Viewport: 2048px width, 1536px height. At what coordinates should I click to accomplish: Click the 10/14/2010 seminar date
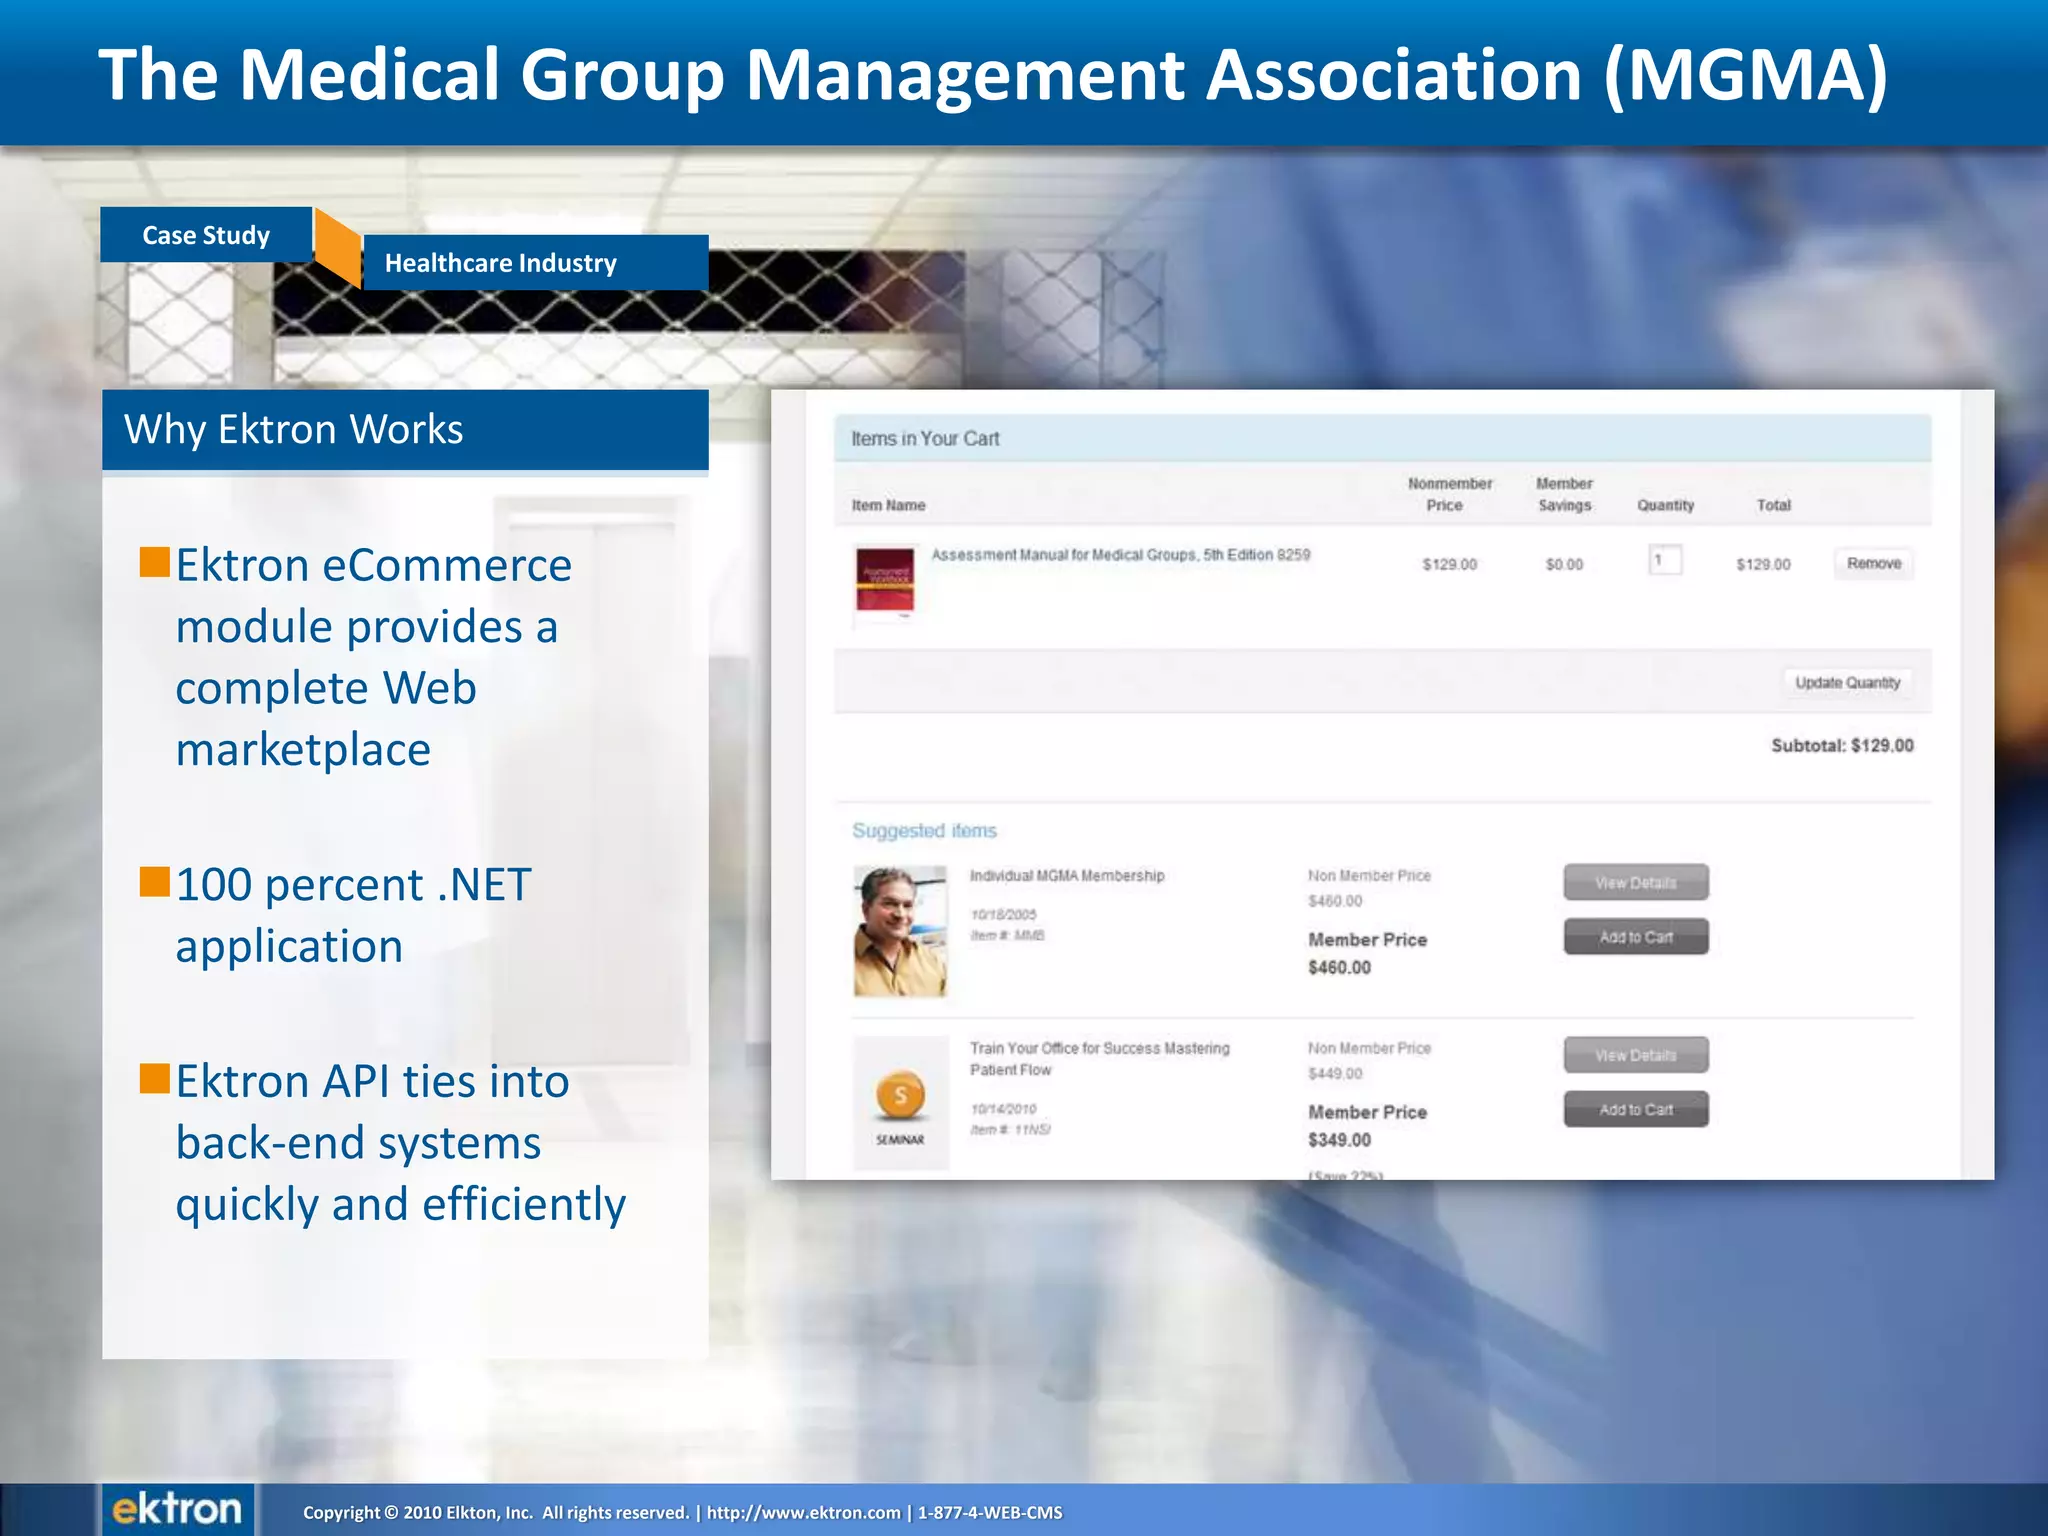[1003, 1109]
